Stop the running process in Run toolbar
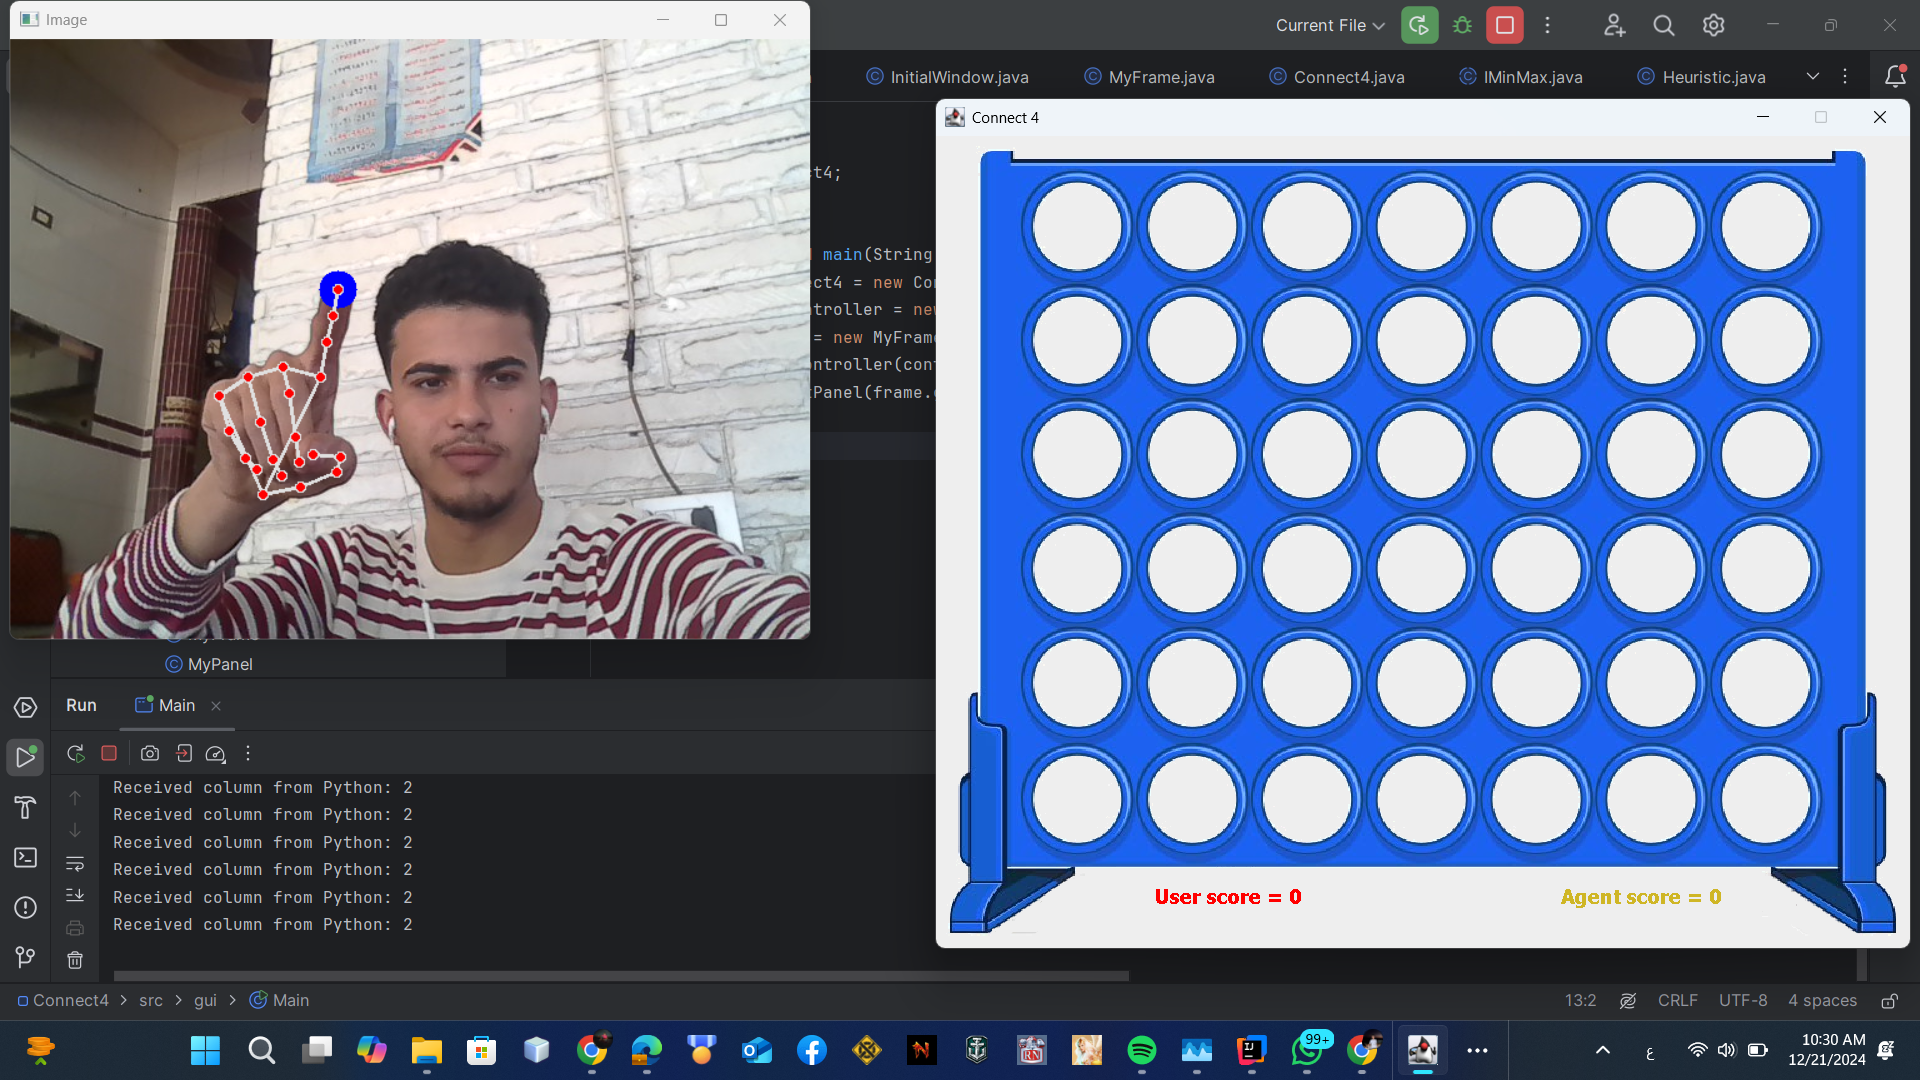 click(x=109, y=754)
